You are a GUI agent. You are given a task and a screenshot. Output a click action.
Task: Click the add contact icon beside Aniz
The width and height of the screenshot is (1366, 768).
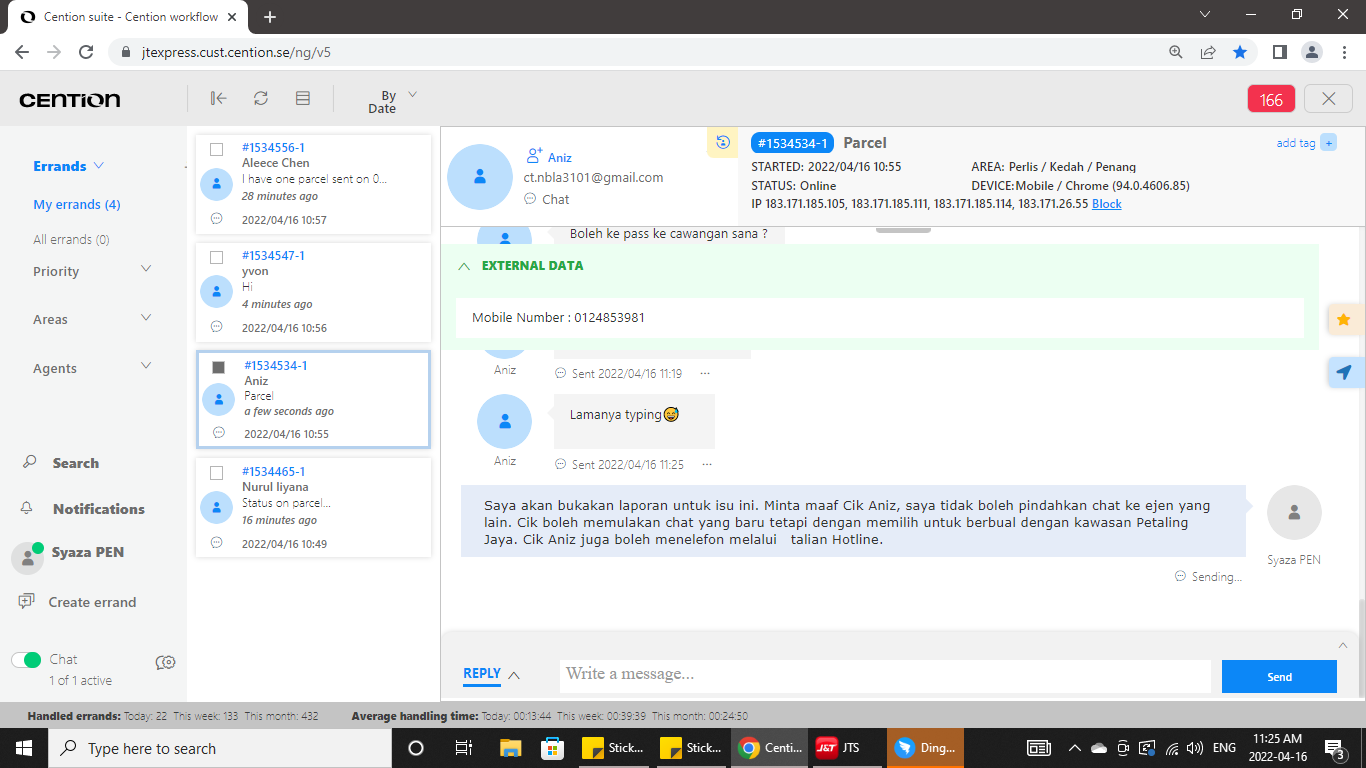click(534, 156)
